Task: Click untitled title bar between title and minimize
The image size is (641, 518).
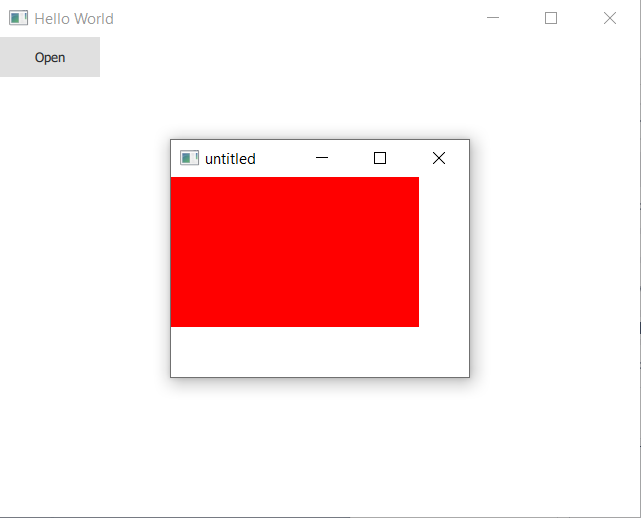Action: pyautogui.click(x=282, y=158)
